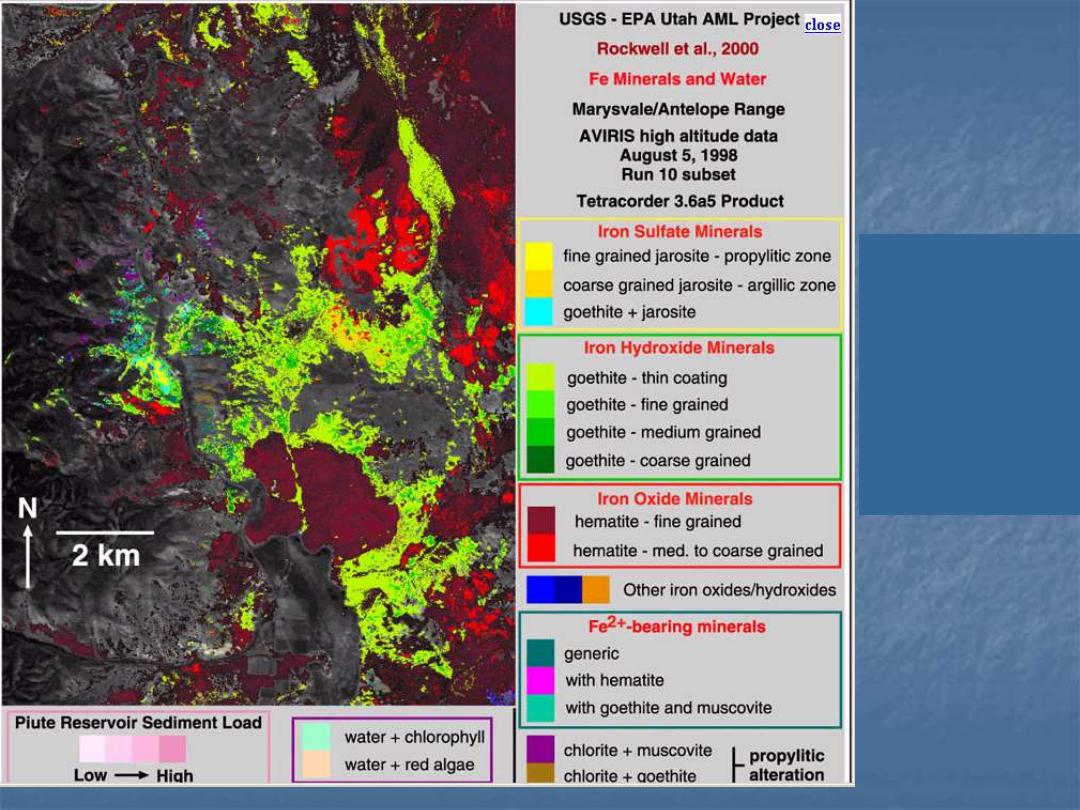Viewport: 1080px width, 810px height.
Task: Click the chlorite + muscovite purple swatch
Action: tap(541, 749)
